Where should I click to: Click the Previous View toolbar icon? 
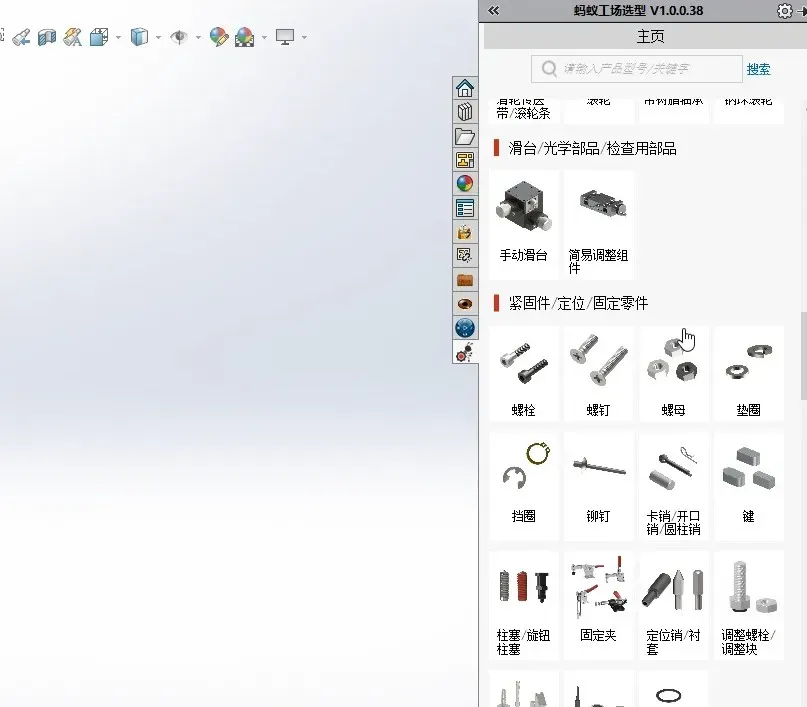(x=21, y=37)
